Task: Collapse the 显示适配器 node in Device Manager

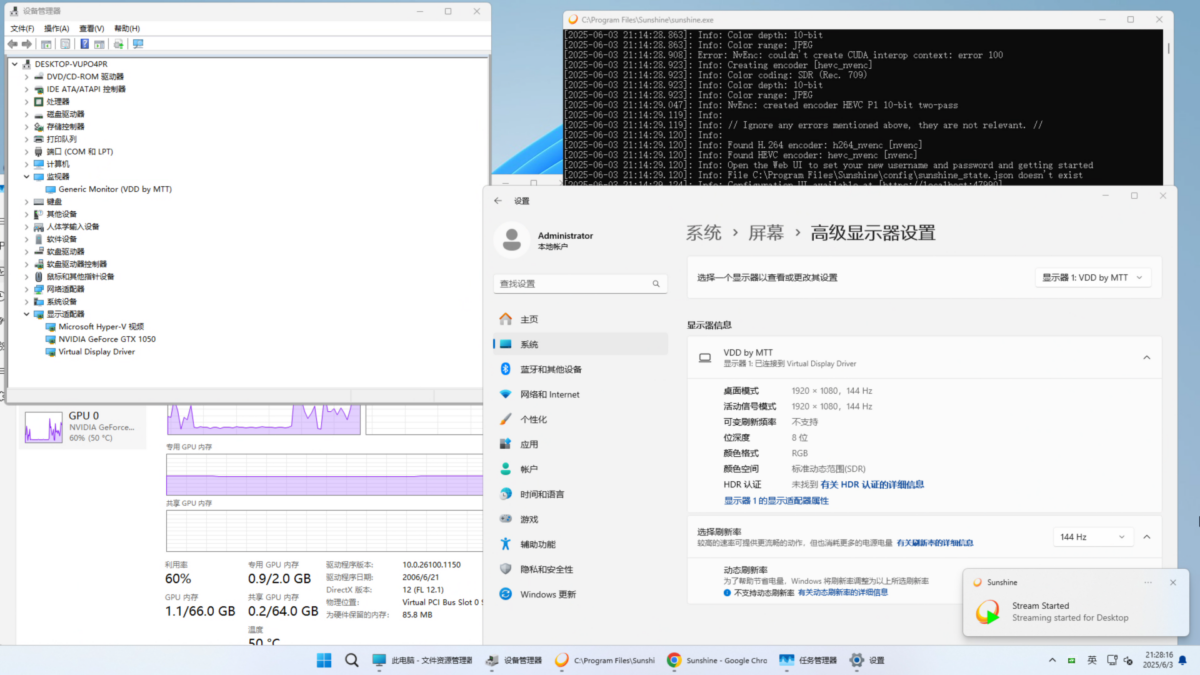Action: click(x=27, y=314)
